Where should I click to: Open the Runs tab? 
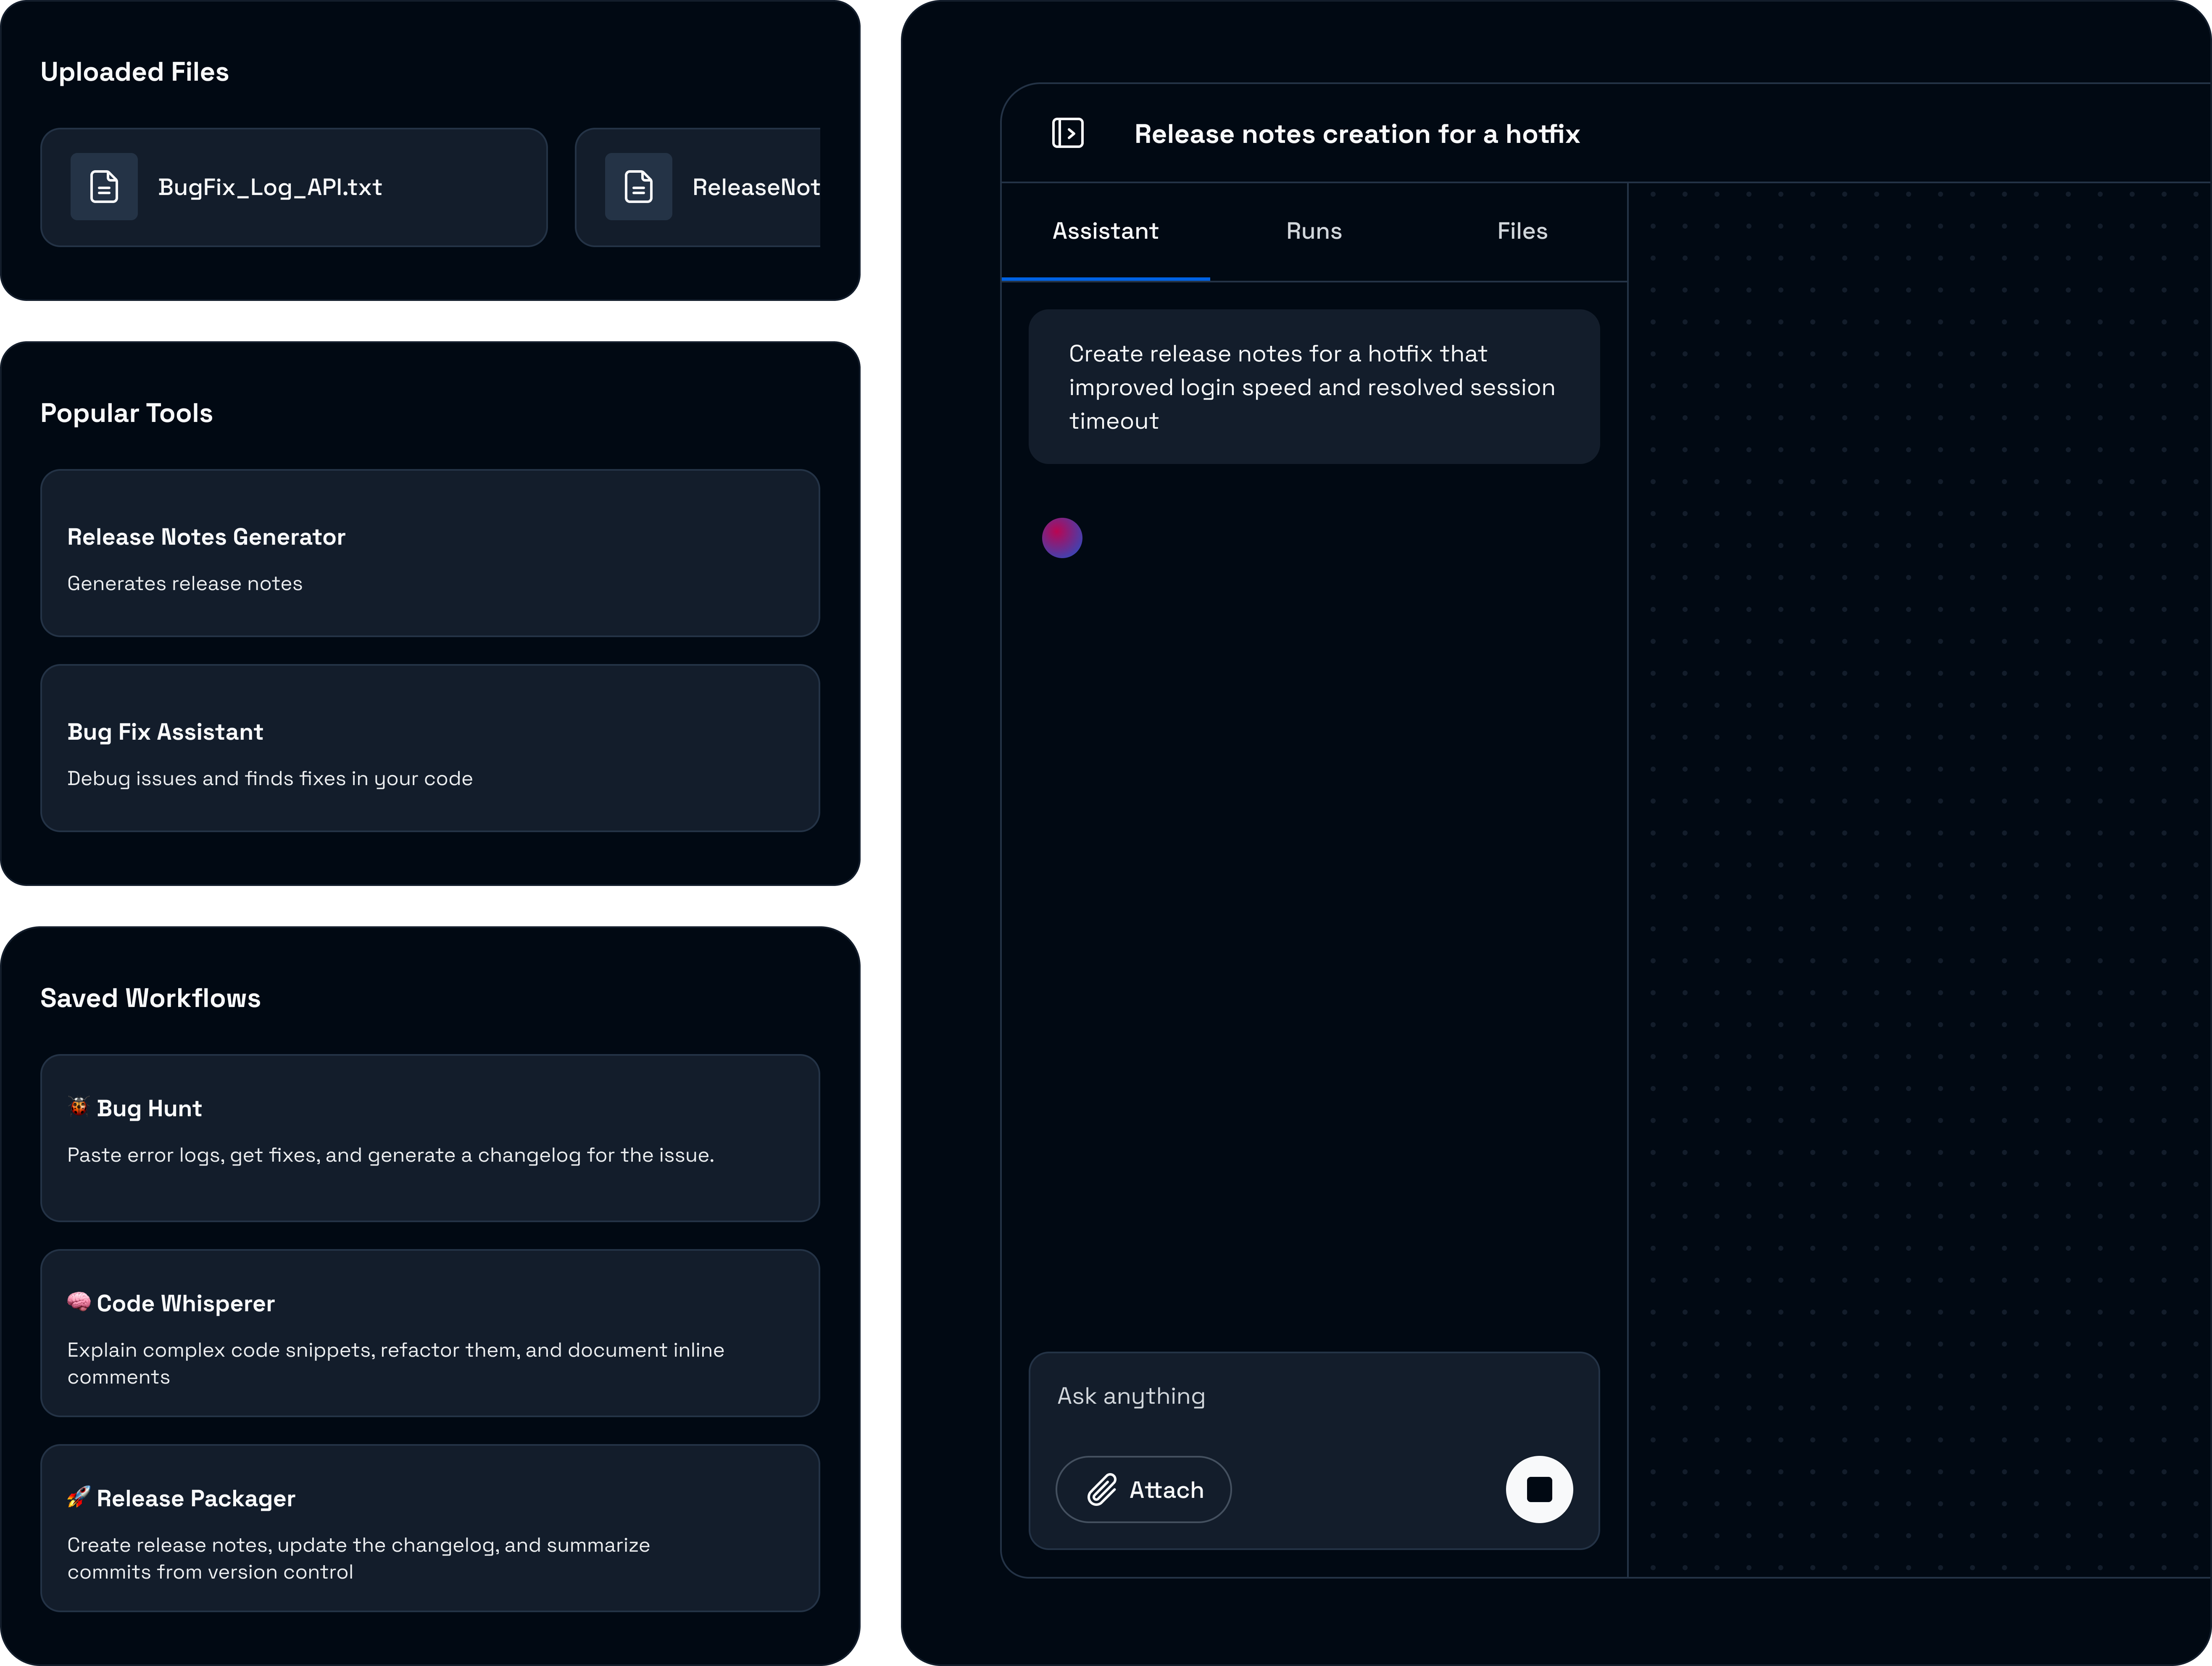1314,231
